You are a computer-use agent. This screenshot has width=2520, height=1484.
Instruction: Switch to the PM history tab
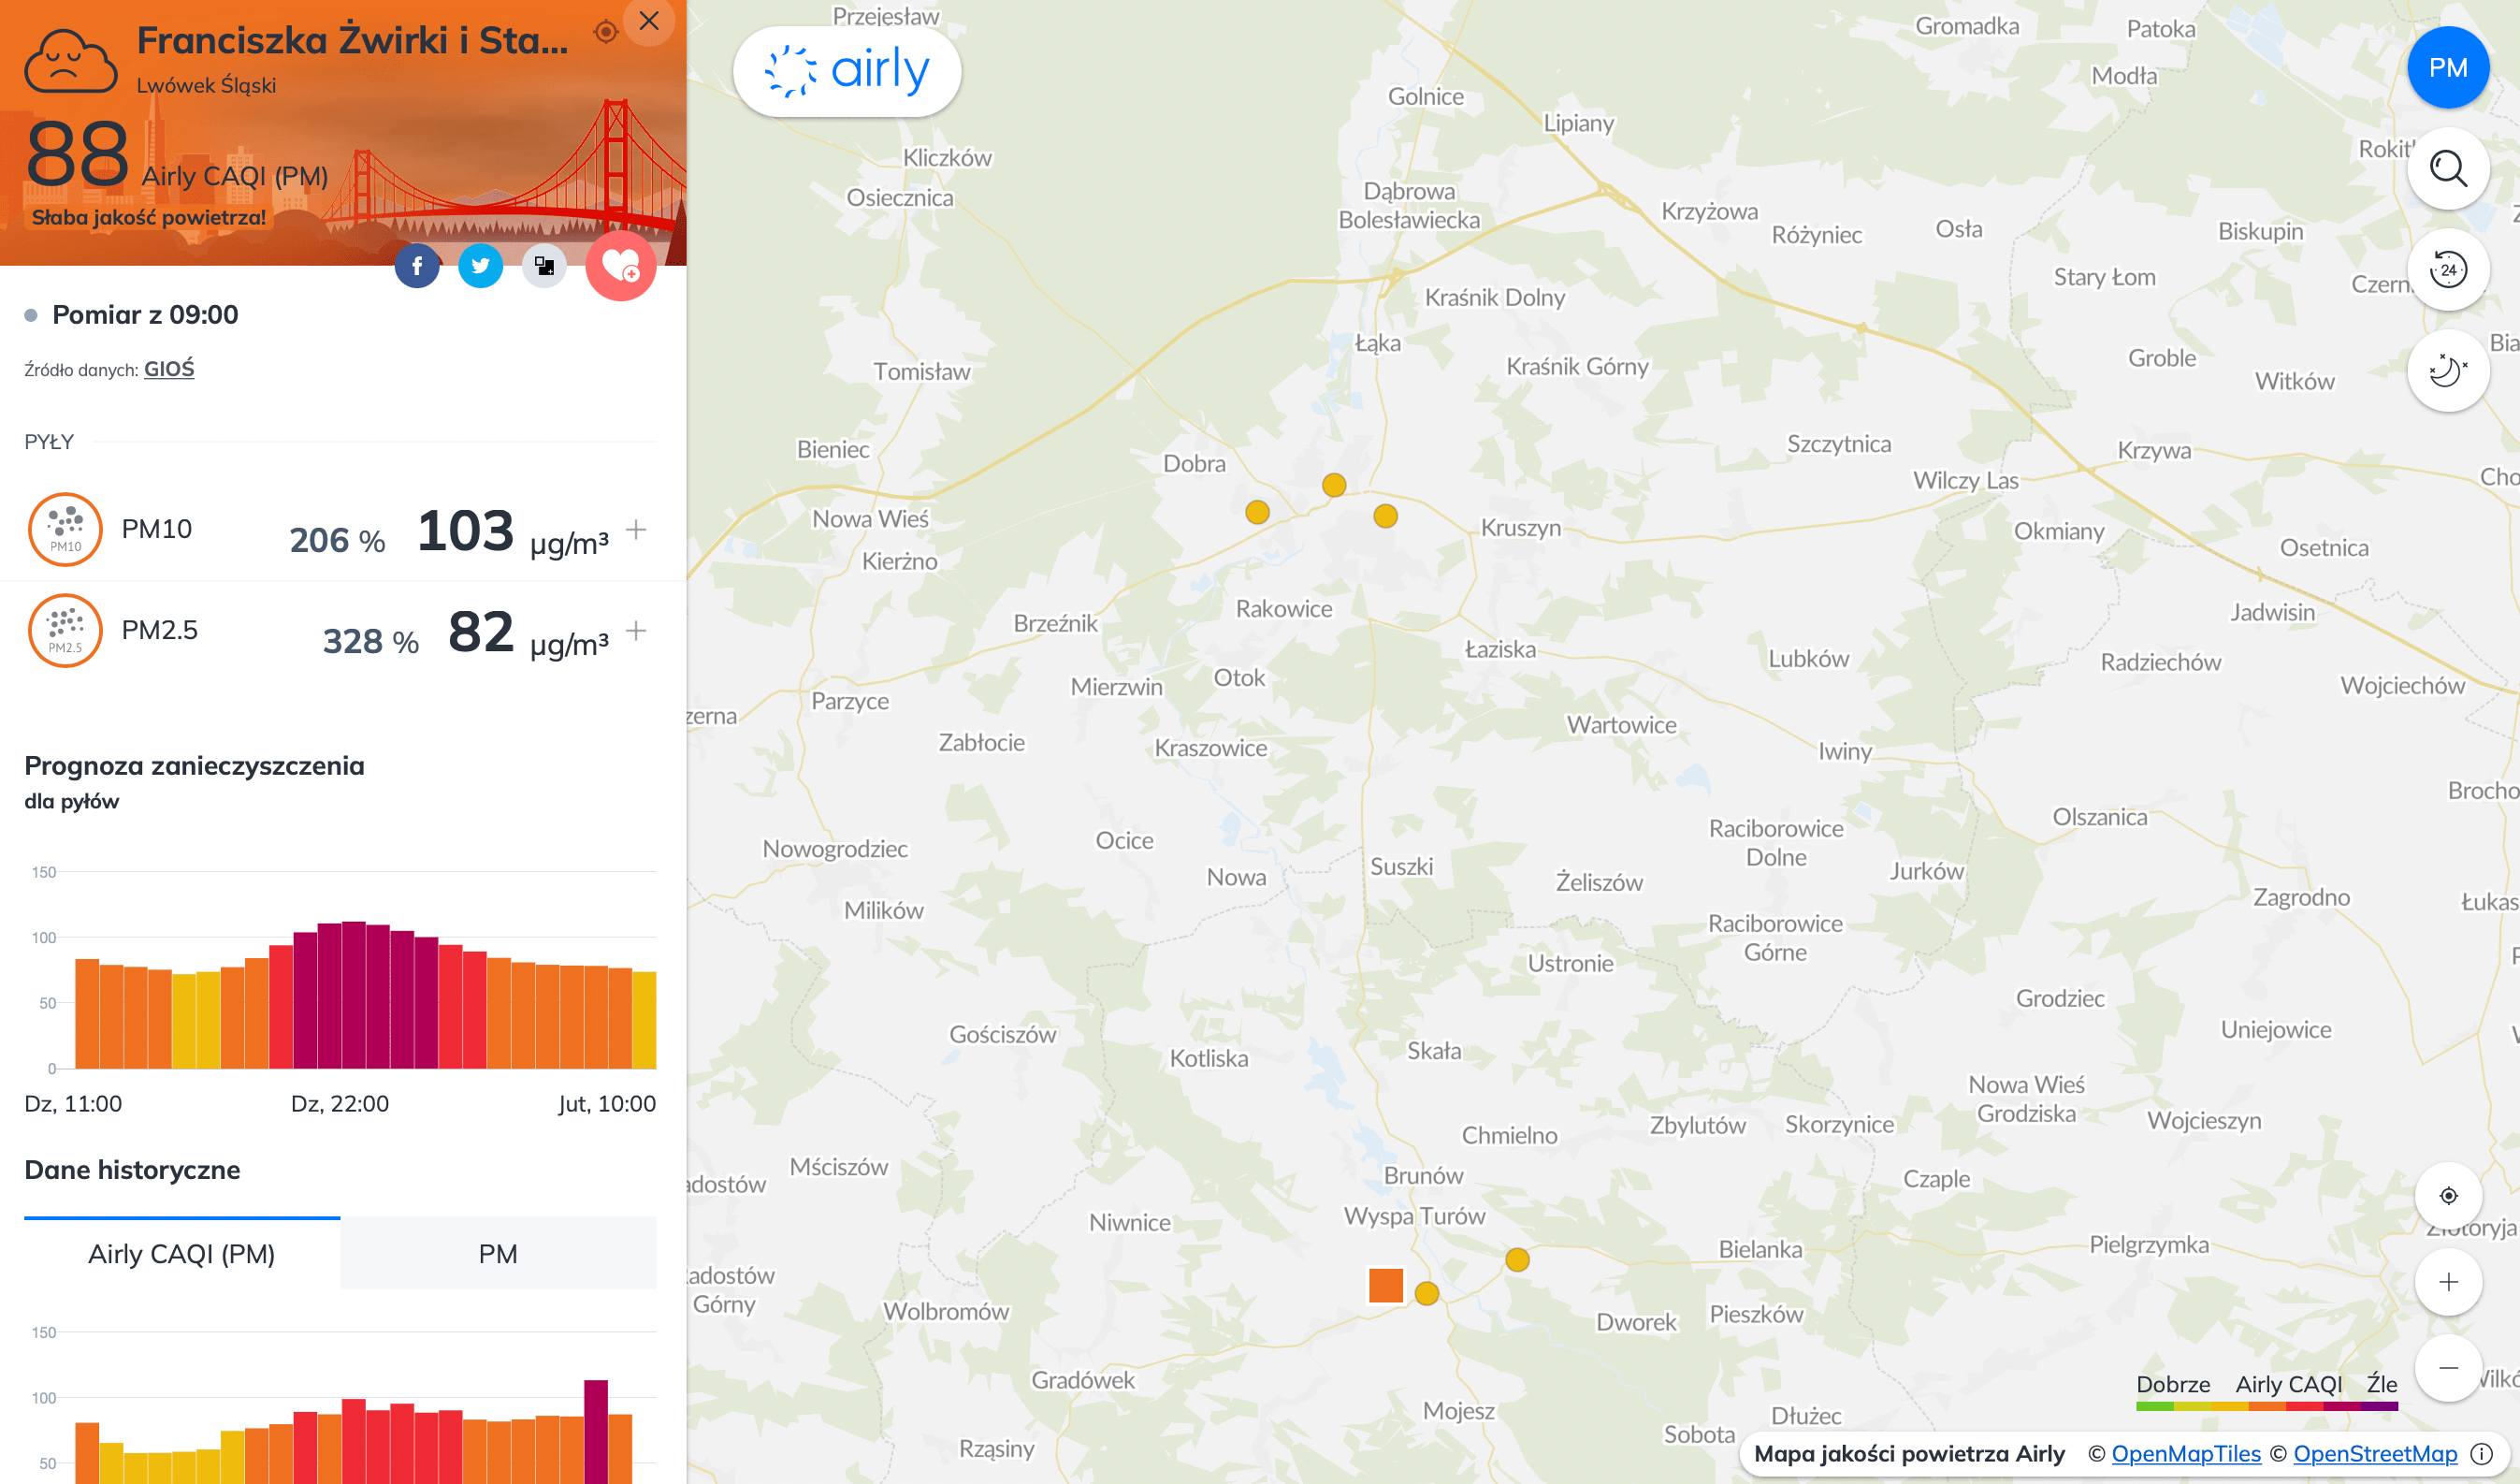498,1253
